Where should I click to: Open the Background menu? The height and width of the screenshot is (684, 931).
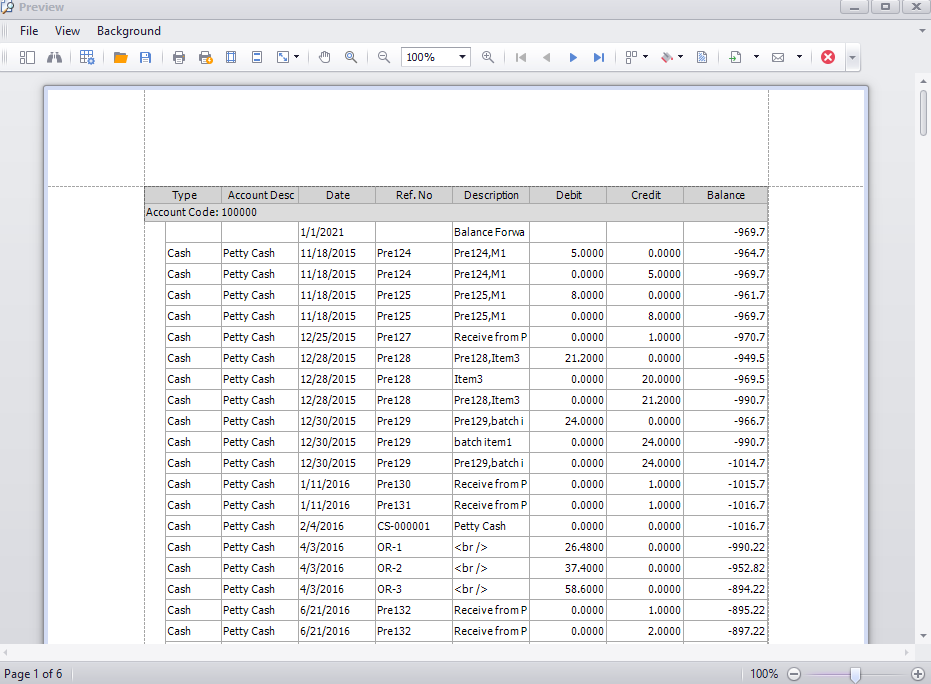tap(129, 31)
